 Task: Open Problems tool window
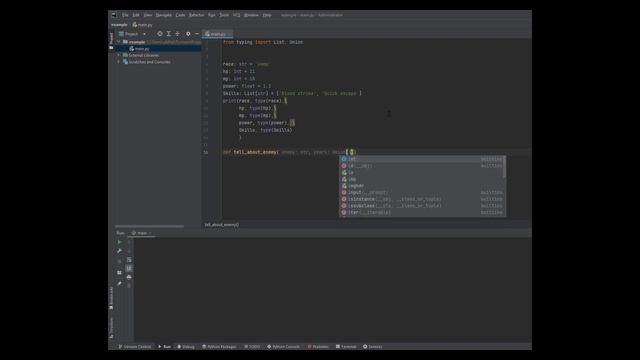pos(318,347)
